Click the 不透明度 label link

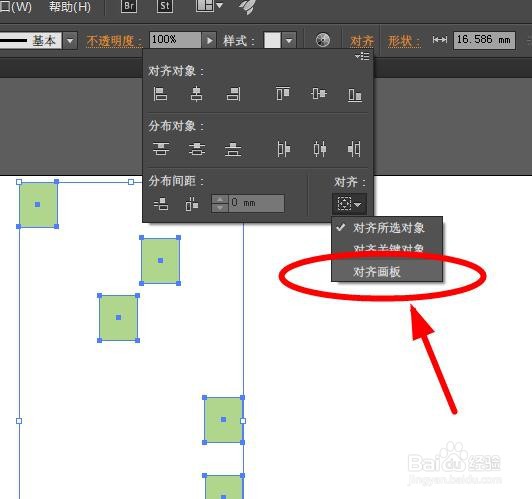click(114, 41)
